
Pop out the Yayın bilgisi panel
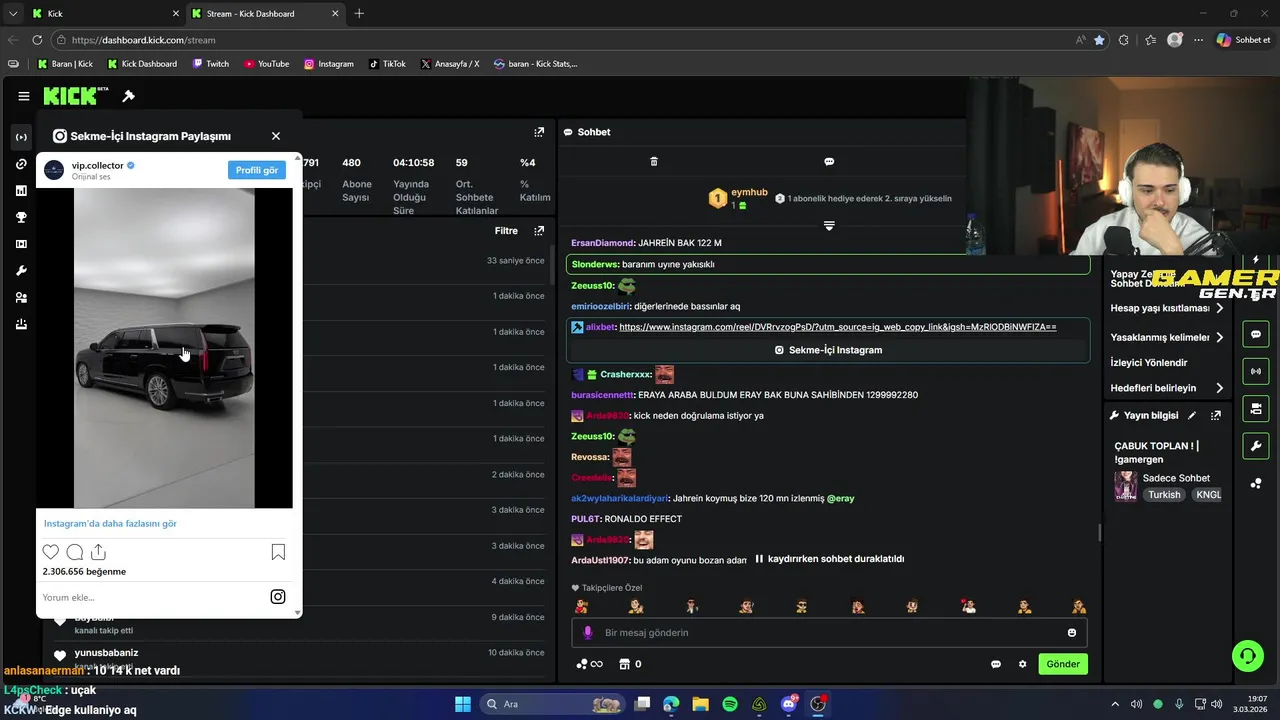click(1216, 415)
